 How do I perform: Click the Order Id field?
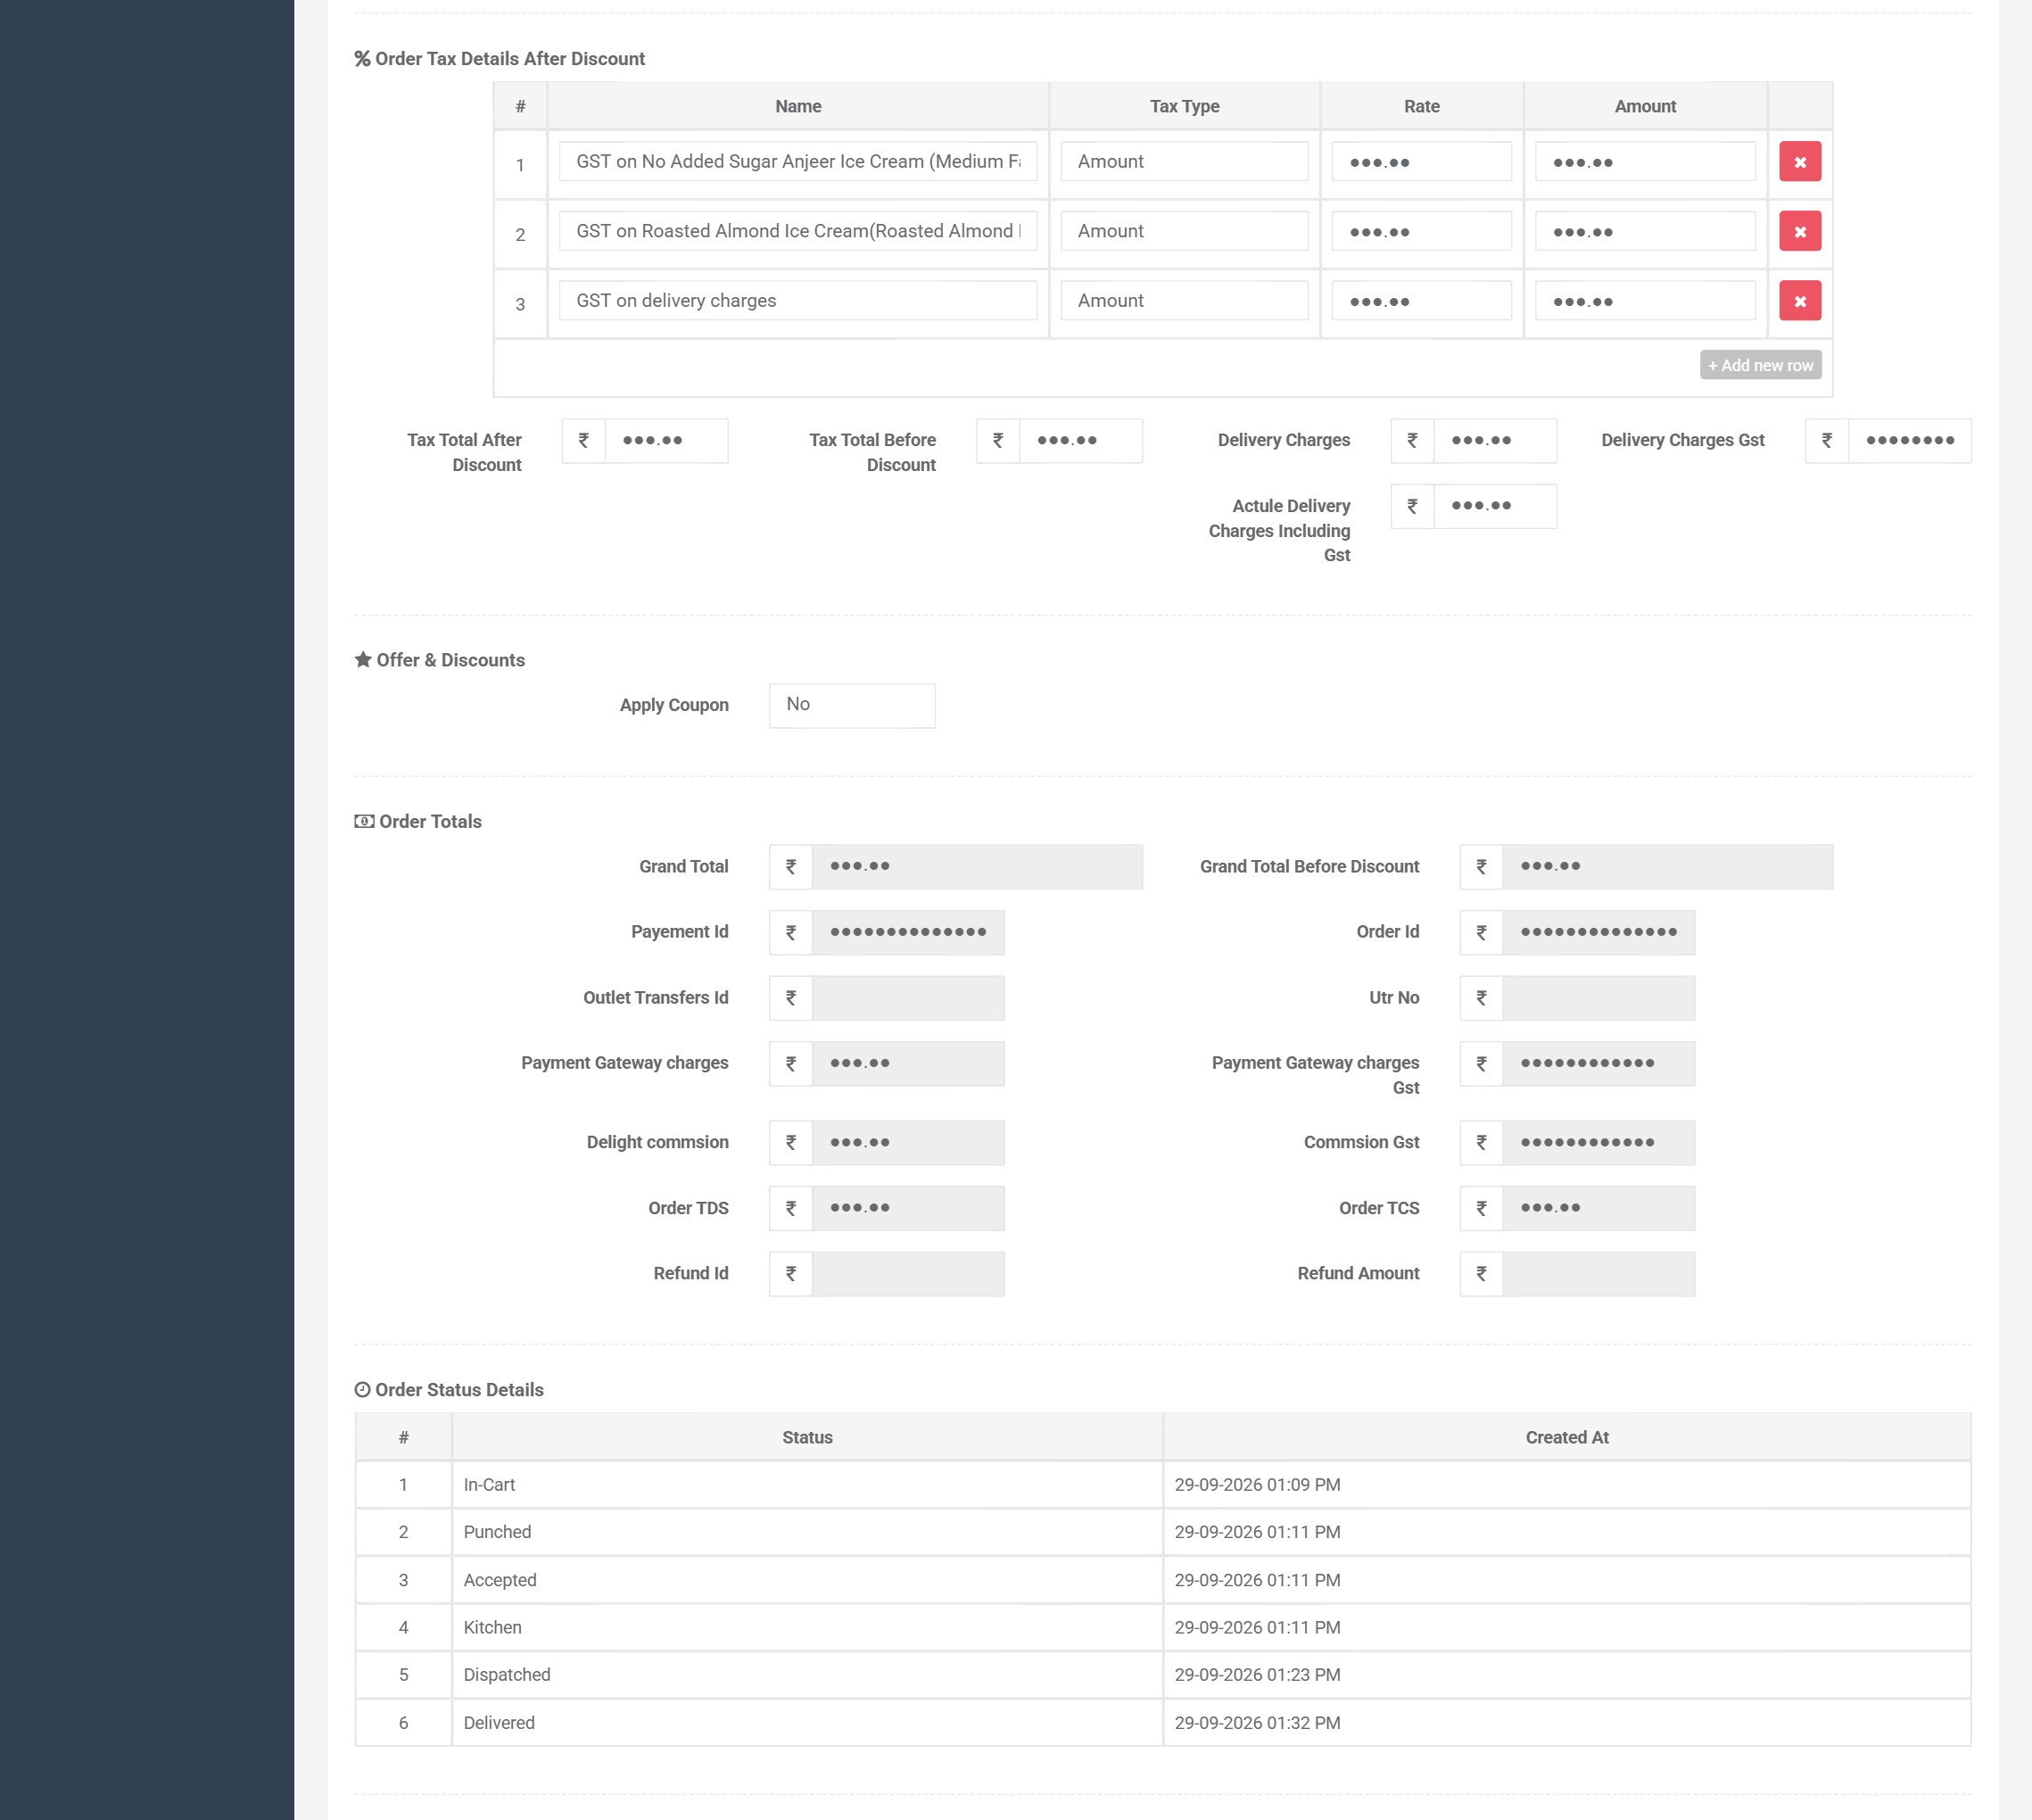click(1598, 932)
